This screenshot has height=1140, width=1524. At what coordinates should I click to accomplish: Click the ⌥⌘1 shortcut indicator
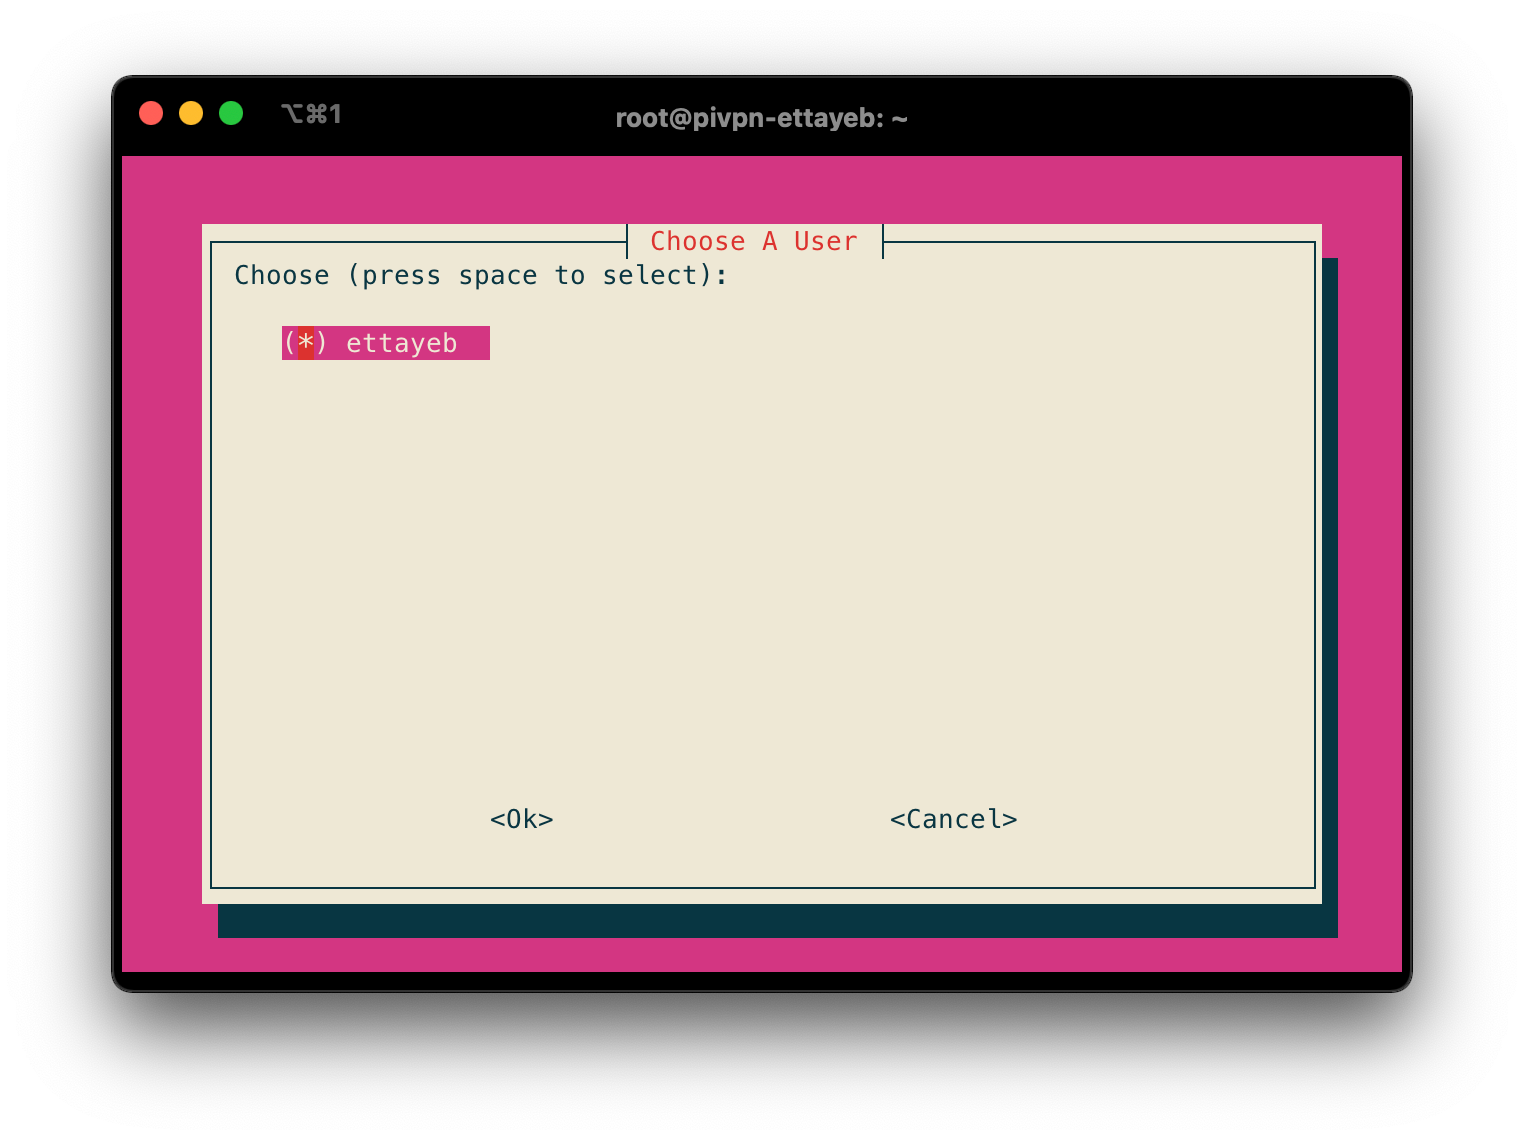(x=311, y=114)
